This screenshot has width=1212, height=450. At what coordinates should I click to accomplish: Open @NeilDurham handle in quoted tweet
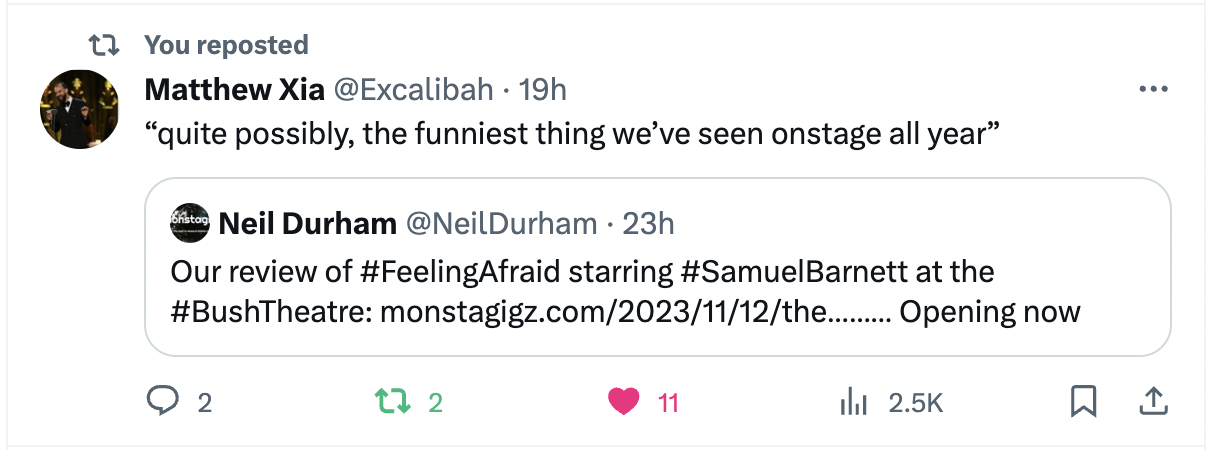point(500,224)
